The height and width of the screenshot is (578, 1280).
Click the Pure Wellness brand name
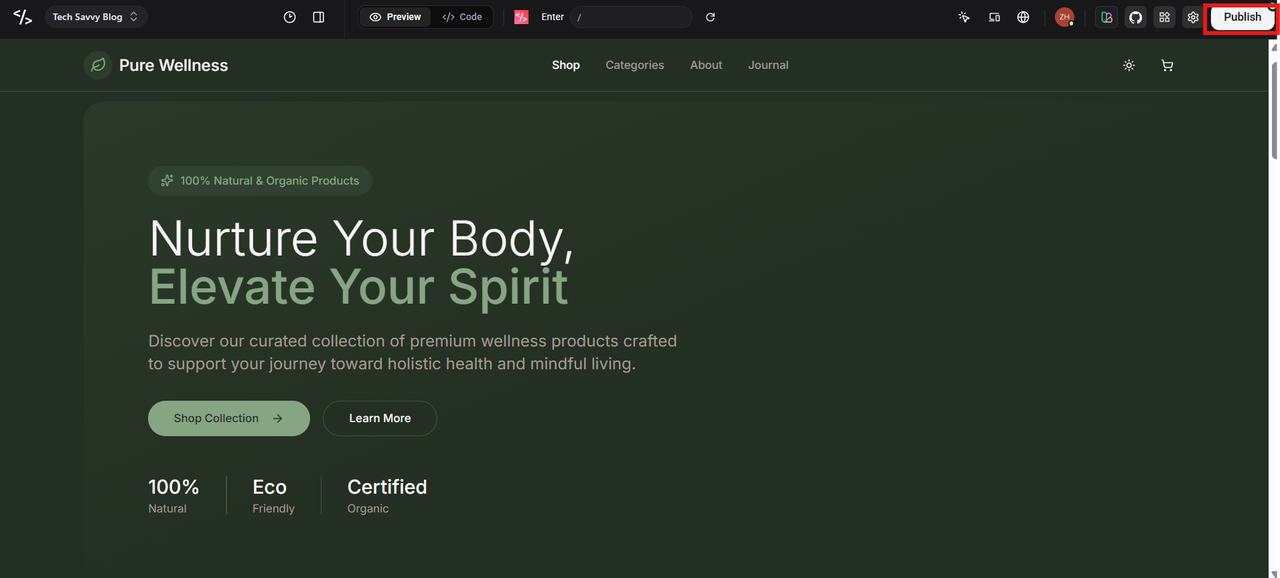click(173, 65)
